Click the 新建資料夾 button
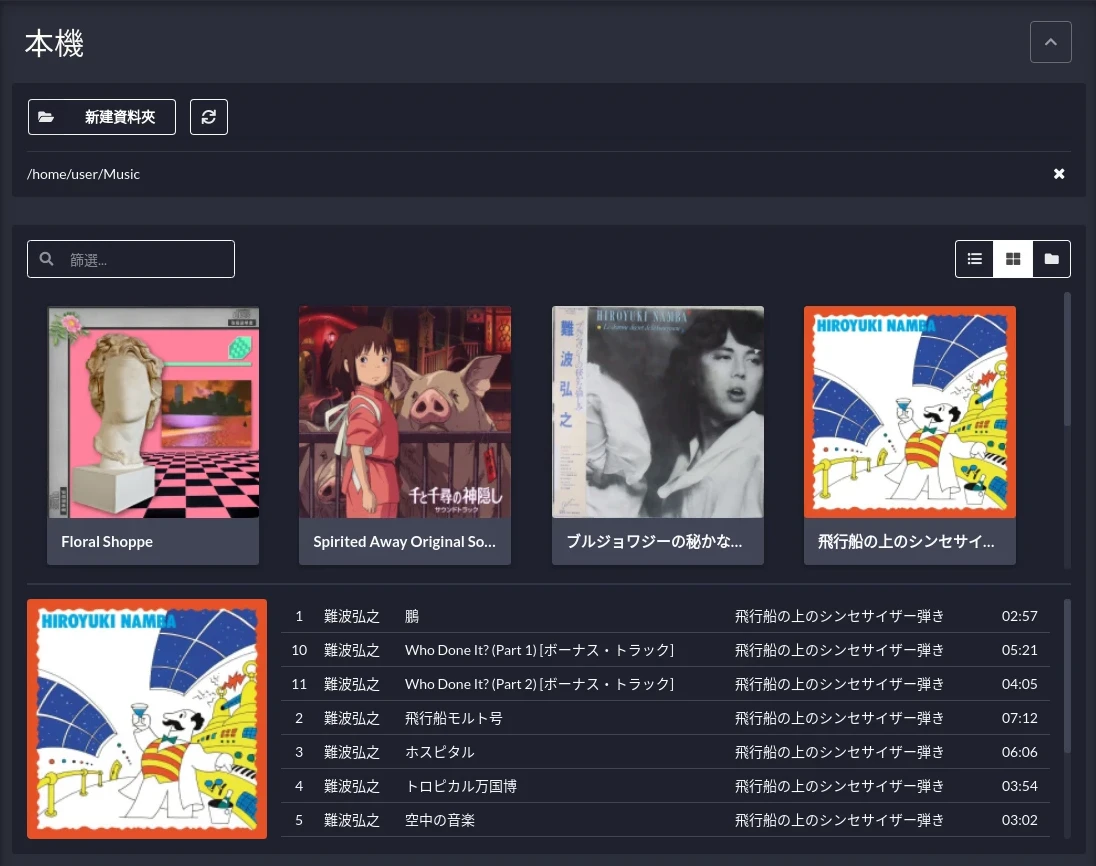This screenshot has height=866, width=1096. tap(102, 117)
